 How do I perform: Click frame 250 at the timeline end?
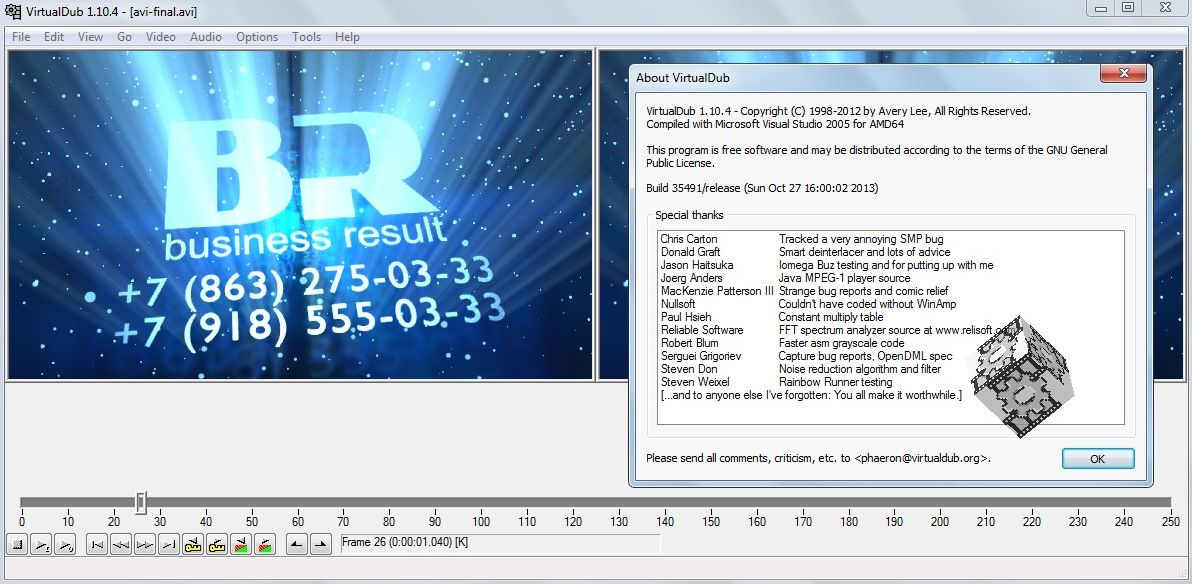click(1171, 522)
